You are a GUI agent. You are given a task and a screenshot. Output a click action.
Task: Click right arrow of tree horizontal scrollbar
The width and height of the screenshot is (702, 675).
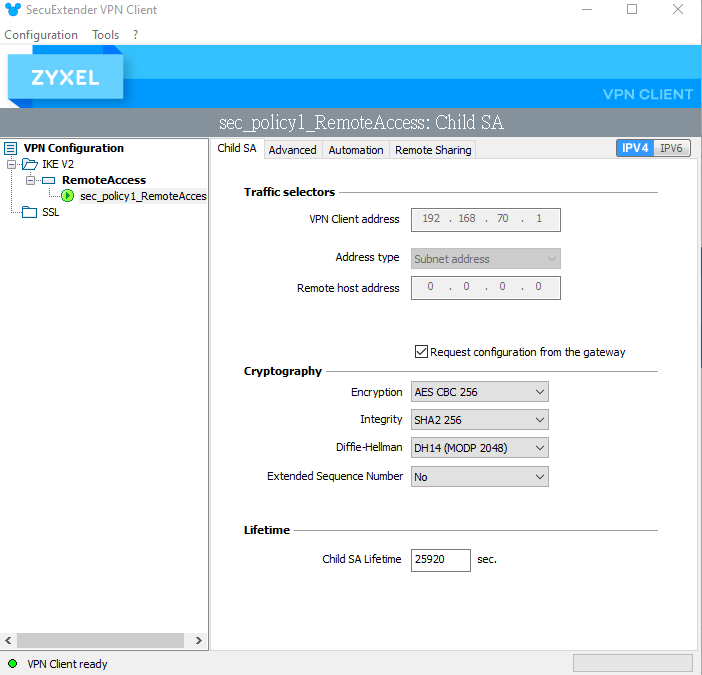199,641
